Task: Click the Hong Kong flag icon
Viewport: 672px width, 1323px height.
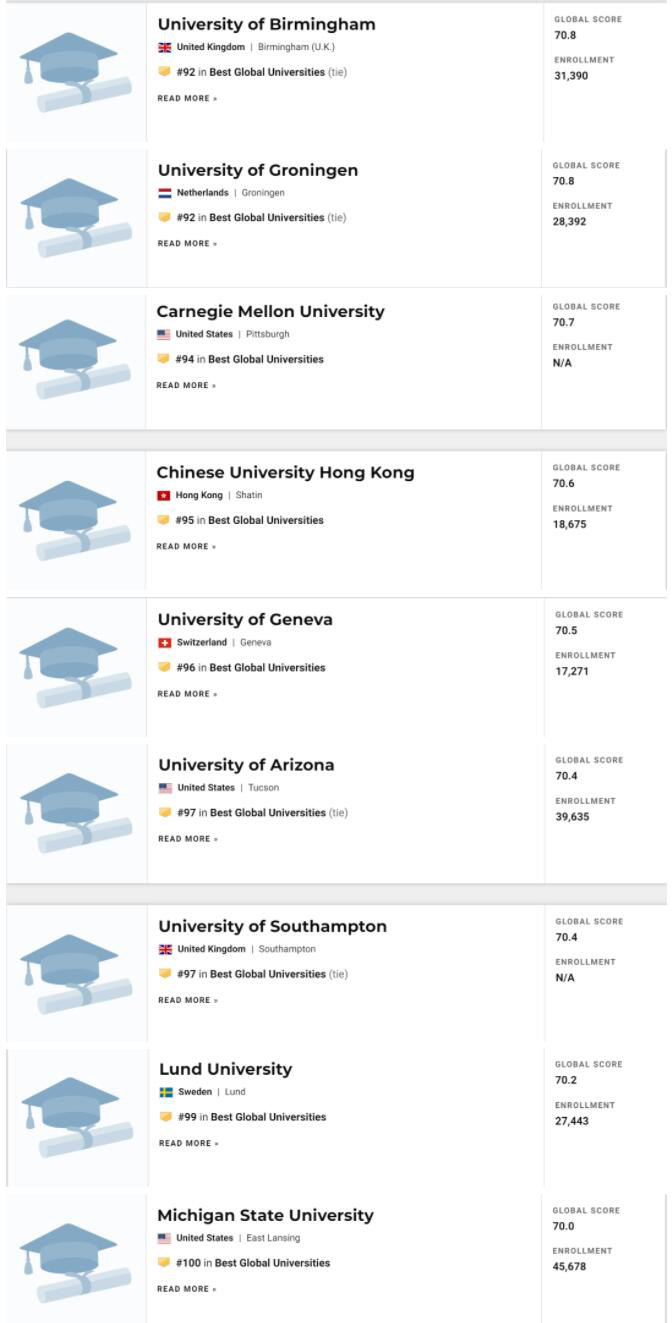Action: [164, 496]
